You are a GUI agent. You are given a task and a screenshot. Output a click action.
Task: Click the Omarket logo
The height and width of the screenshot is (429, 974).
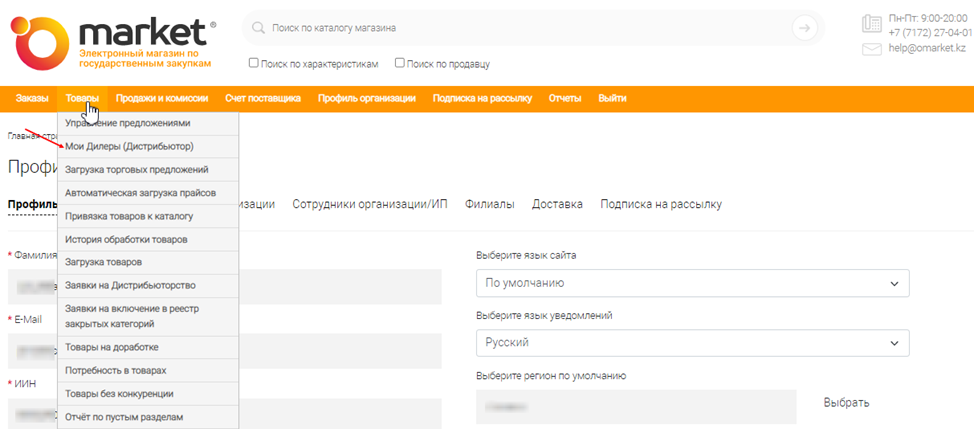110,42
